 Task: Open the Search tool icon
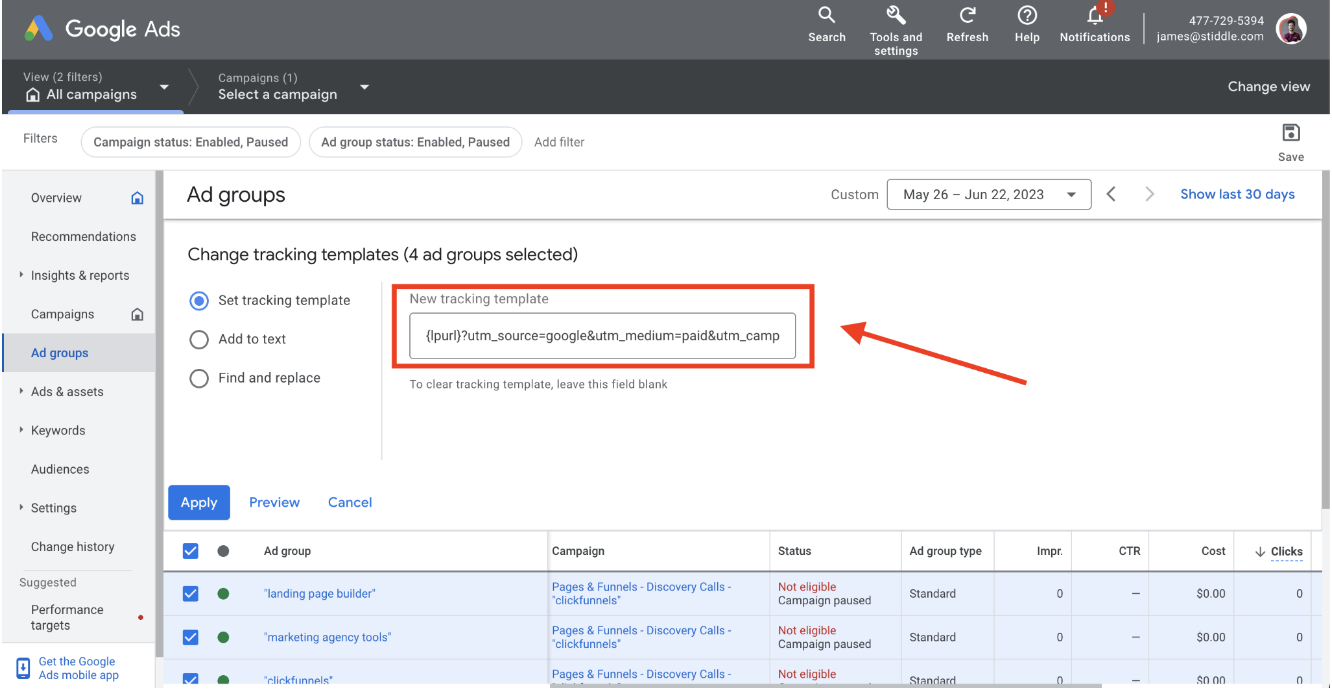pyautogui.click(x=826, y=15)
